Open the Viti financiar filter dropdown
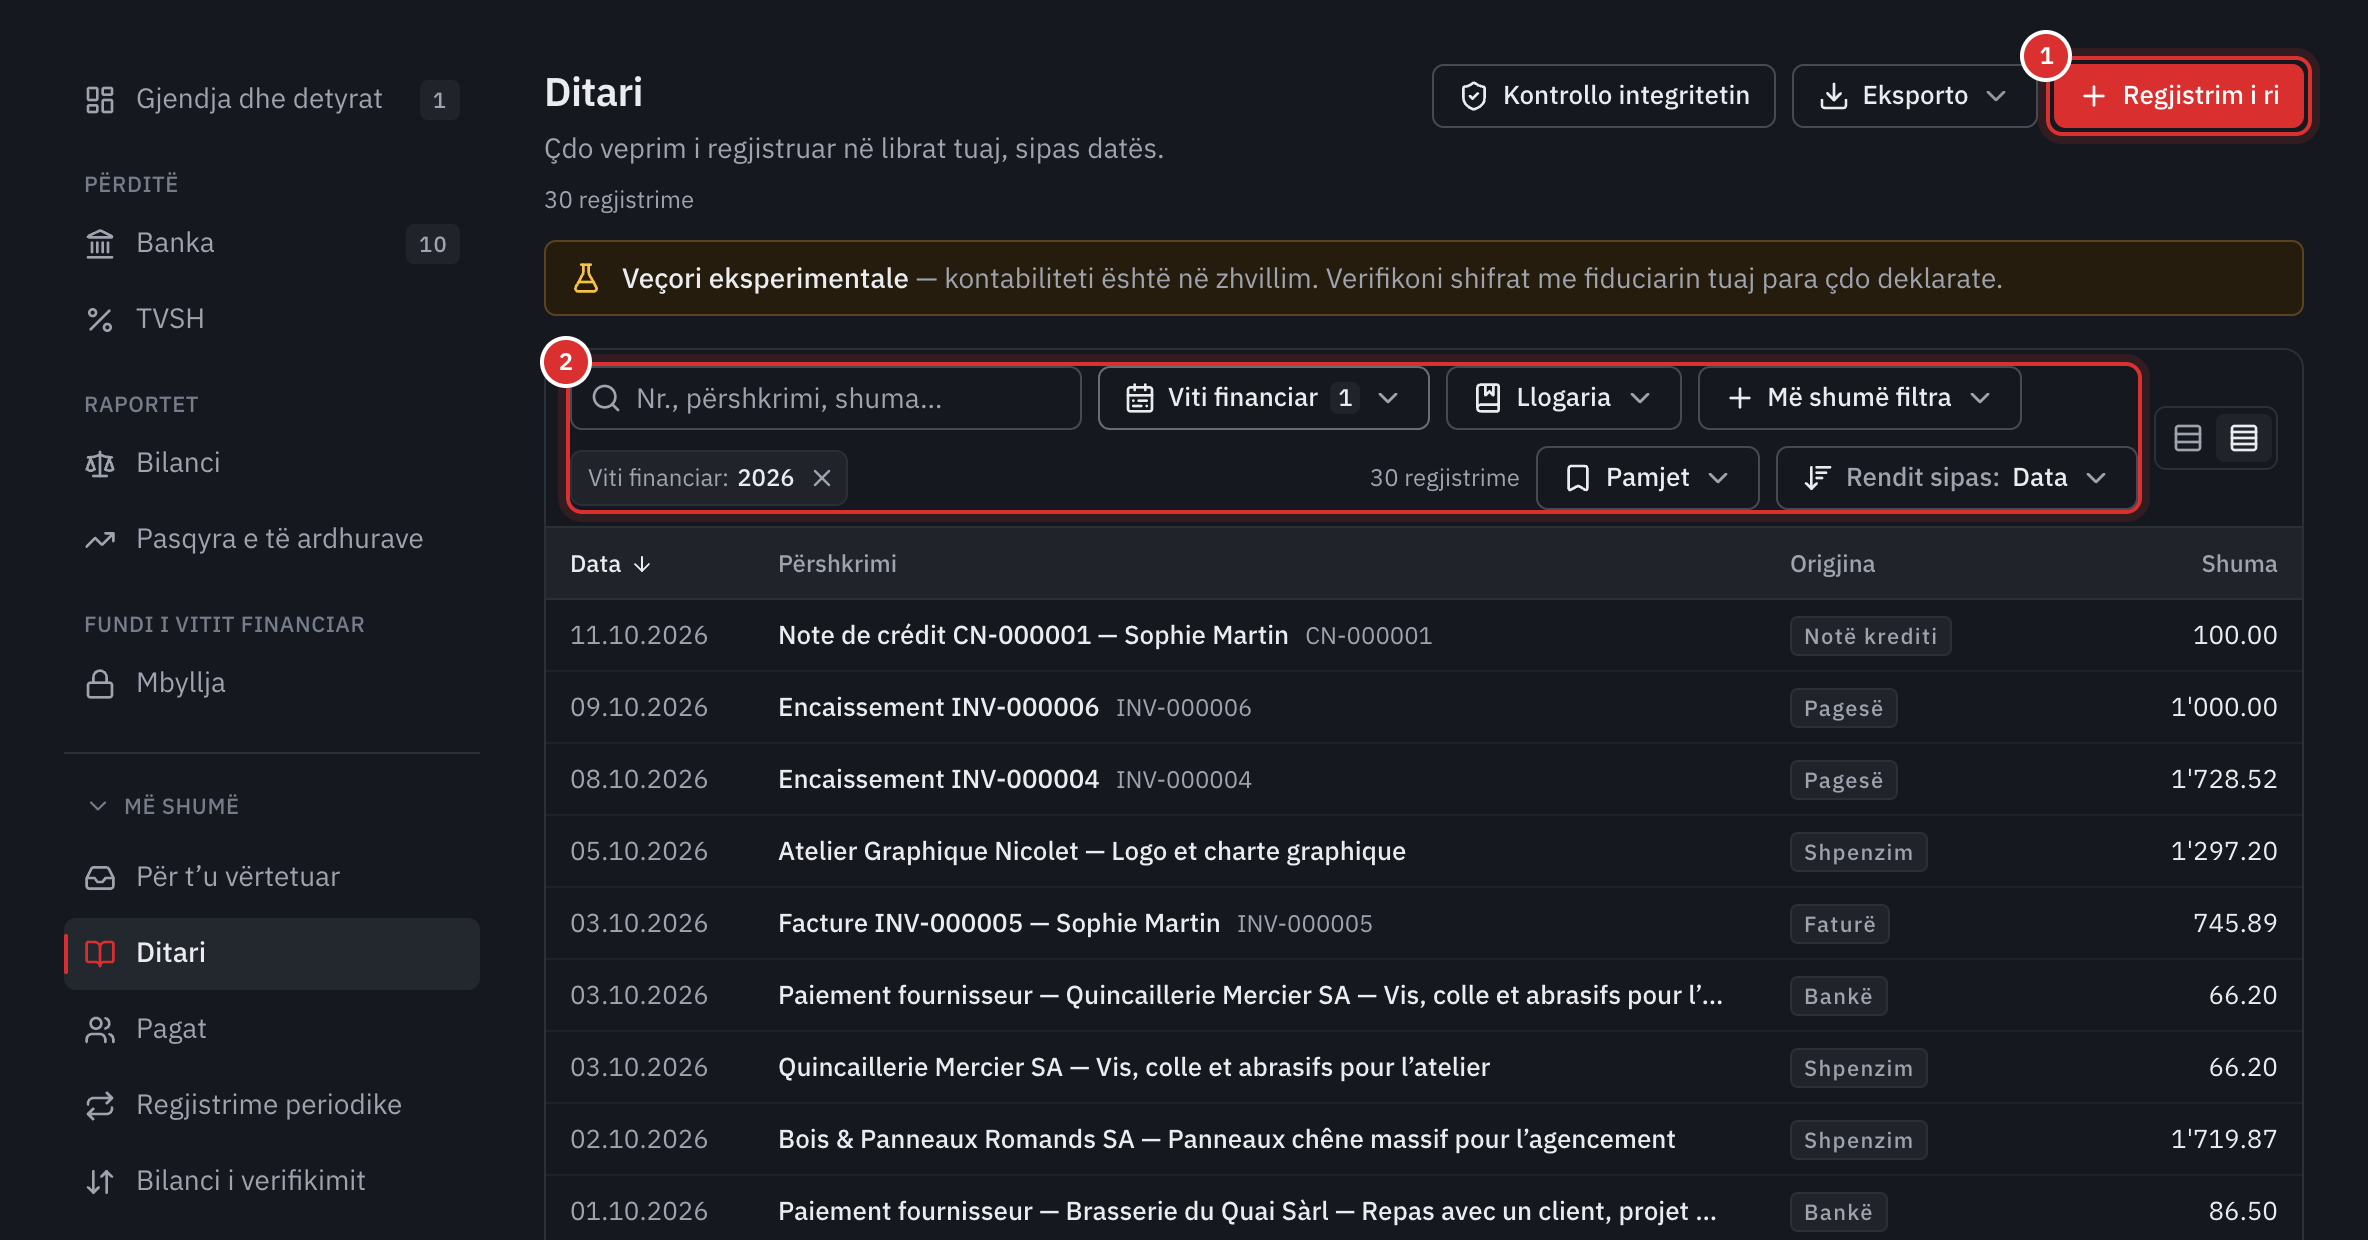The image size is (2368, 1240). point(1263,398)
